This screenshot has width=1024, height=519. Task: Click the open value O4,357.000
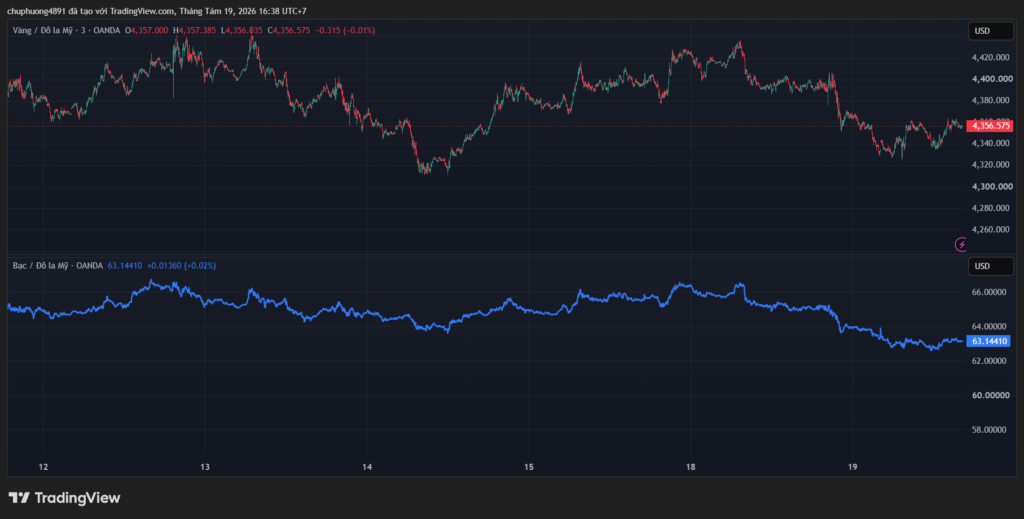coord(146,30)
